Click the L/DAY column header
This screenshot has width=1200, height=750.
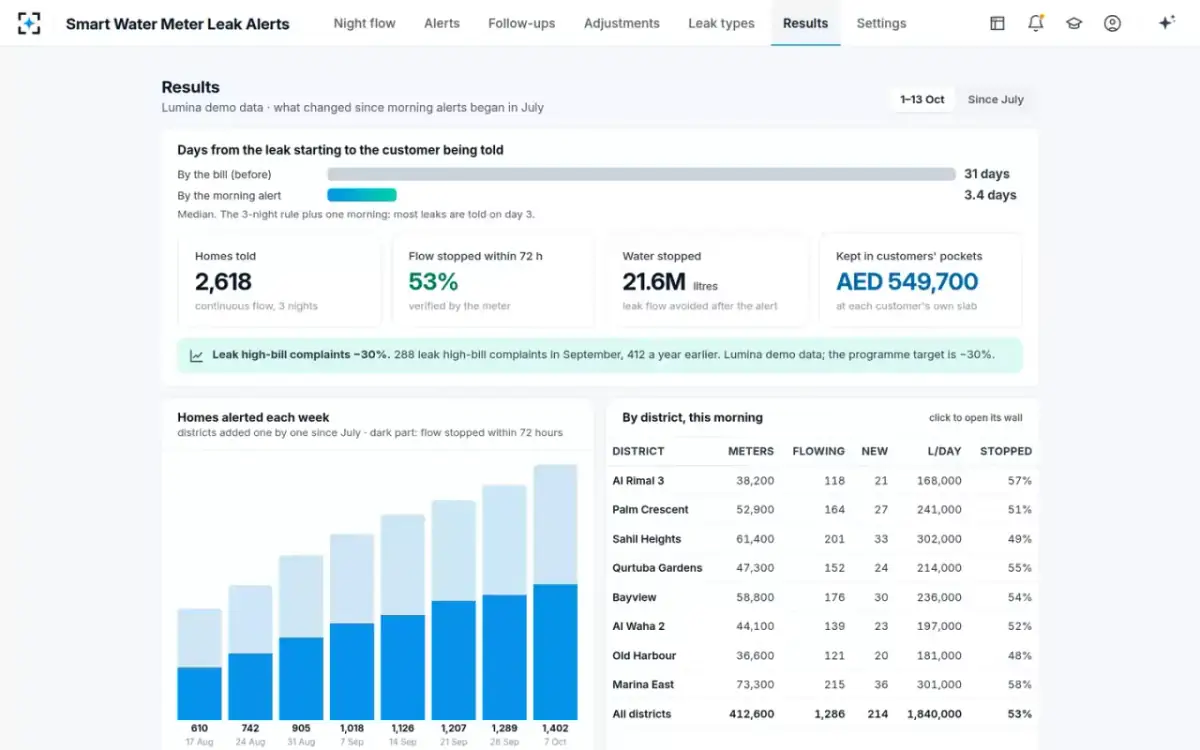[944, 451]
